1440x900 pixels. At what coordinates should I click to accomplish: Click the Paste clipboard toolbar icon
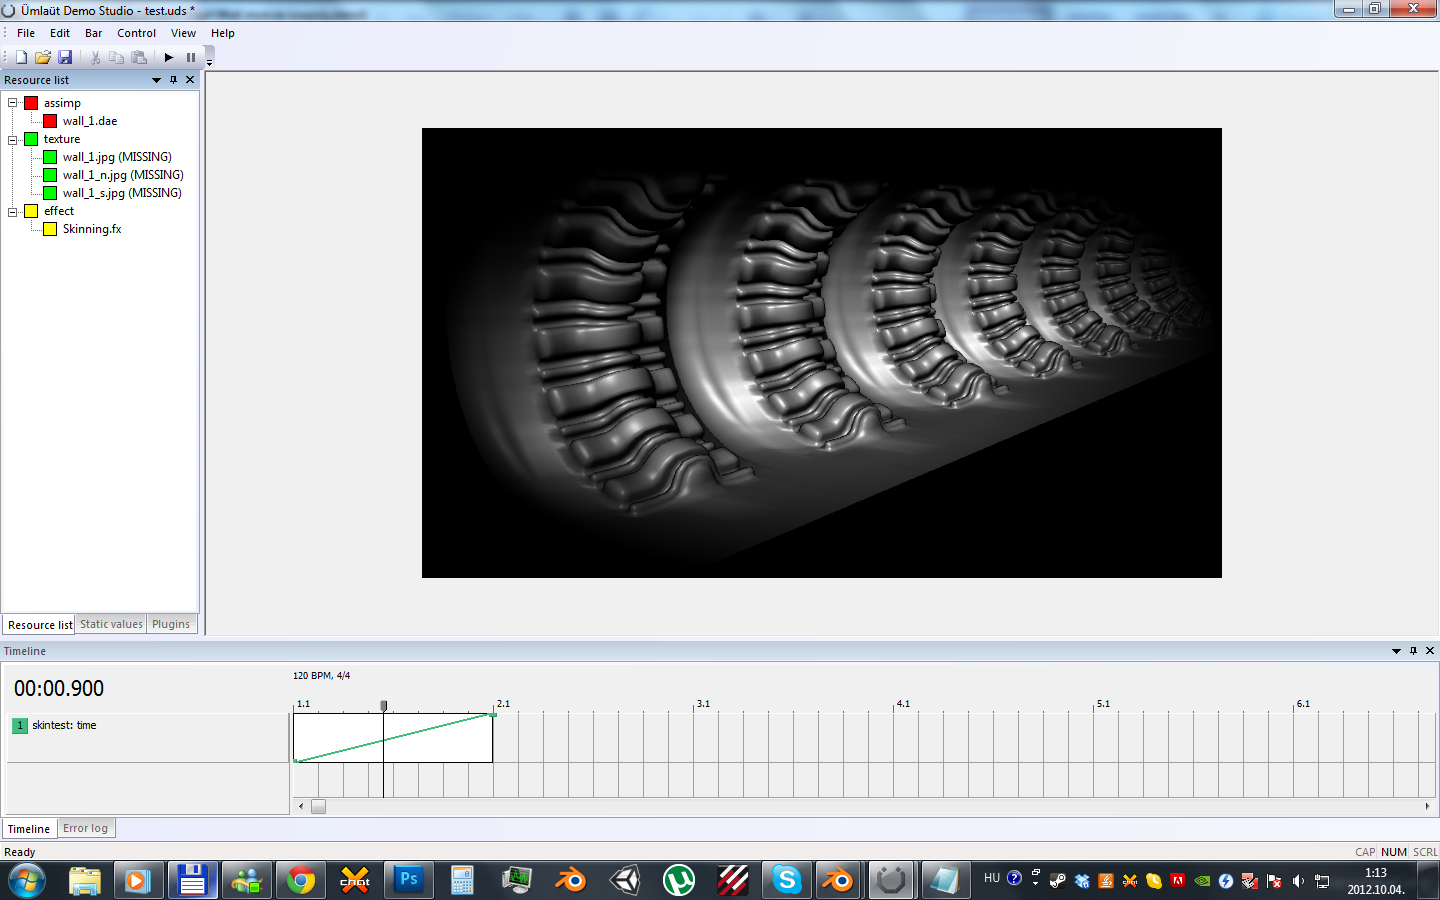(139, 57)
